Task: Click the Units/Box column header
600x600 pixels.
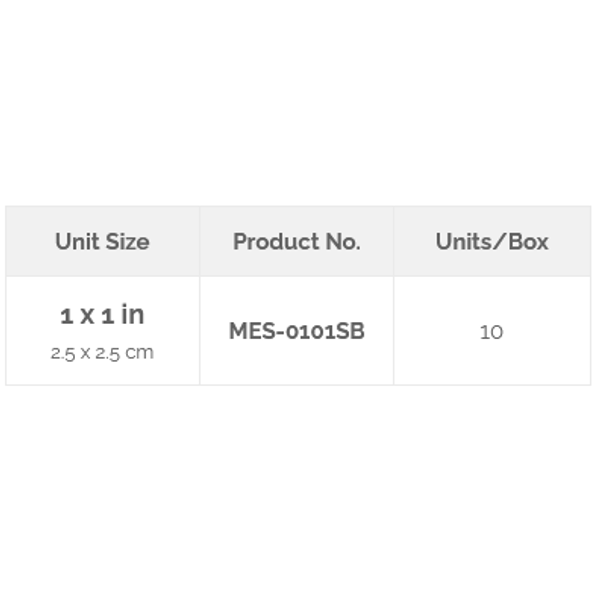Action: (x=492, y=241)
